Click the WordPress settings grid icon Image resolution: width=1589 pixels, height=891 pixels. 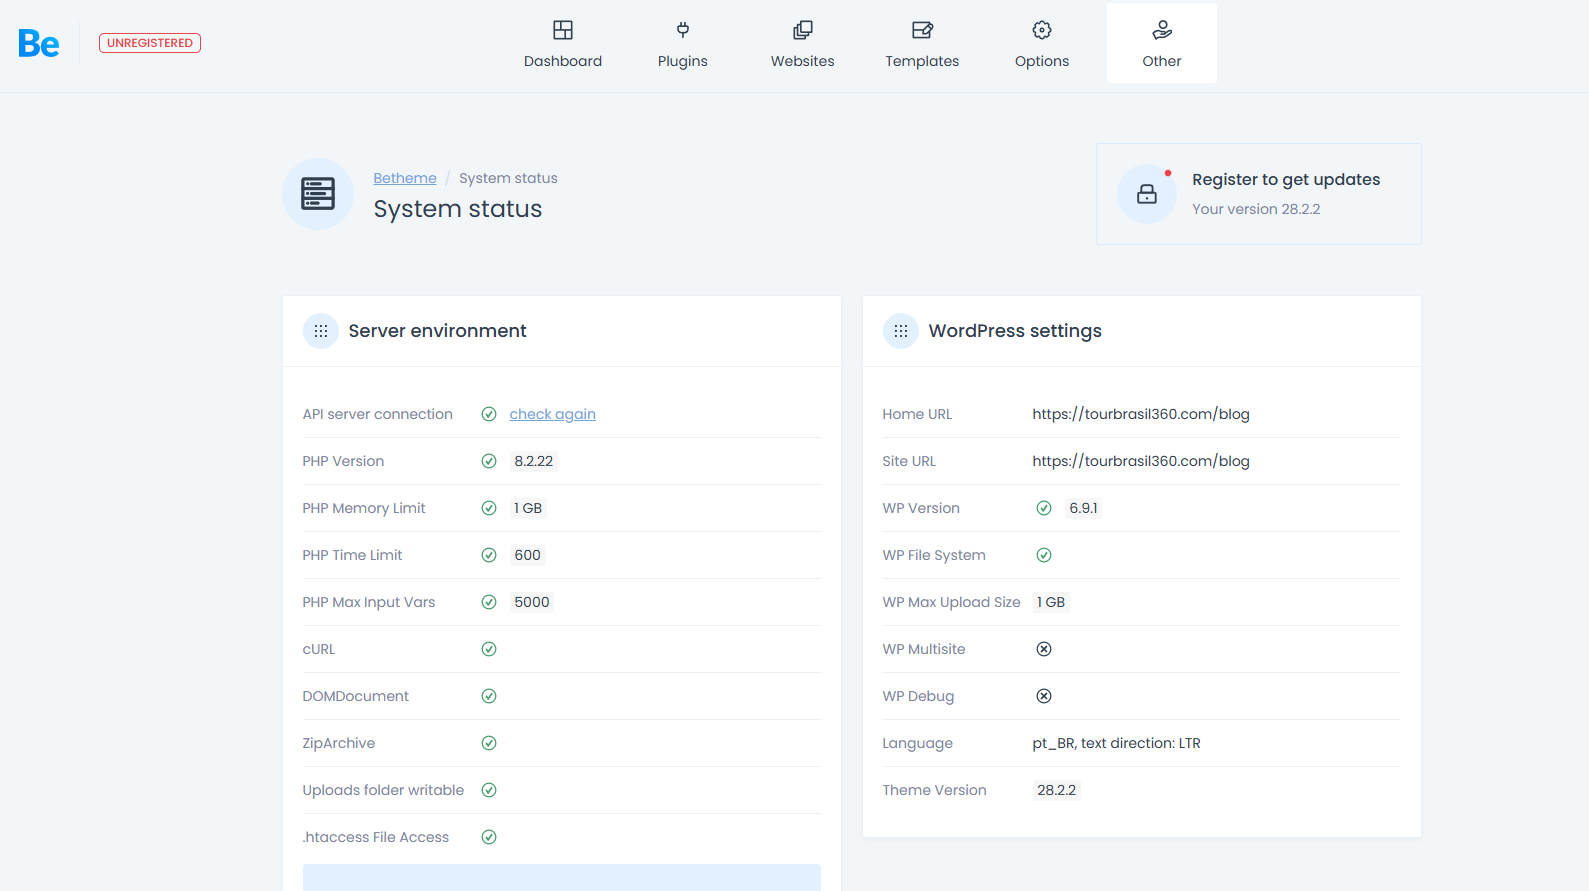(901, 331)
